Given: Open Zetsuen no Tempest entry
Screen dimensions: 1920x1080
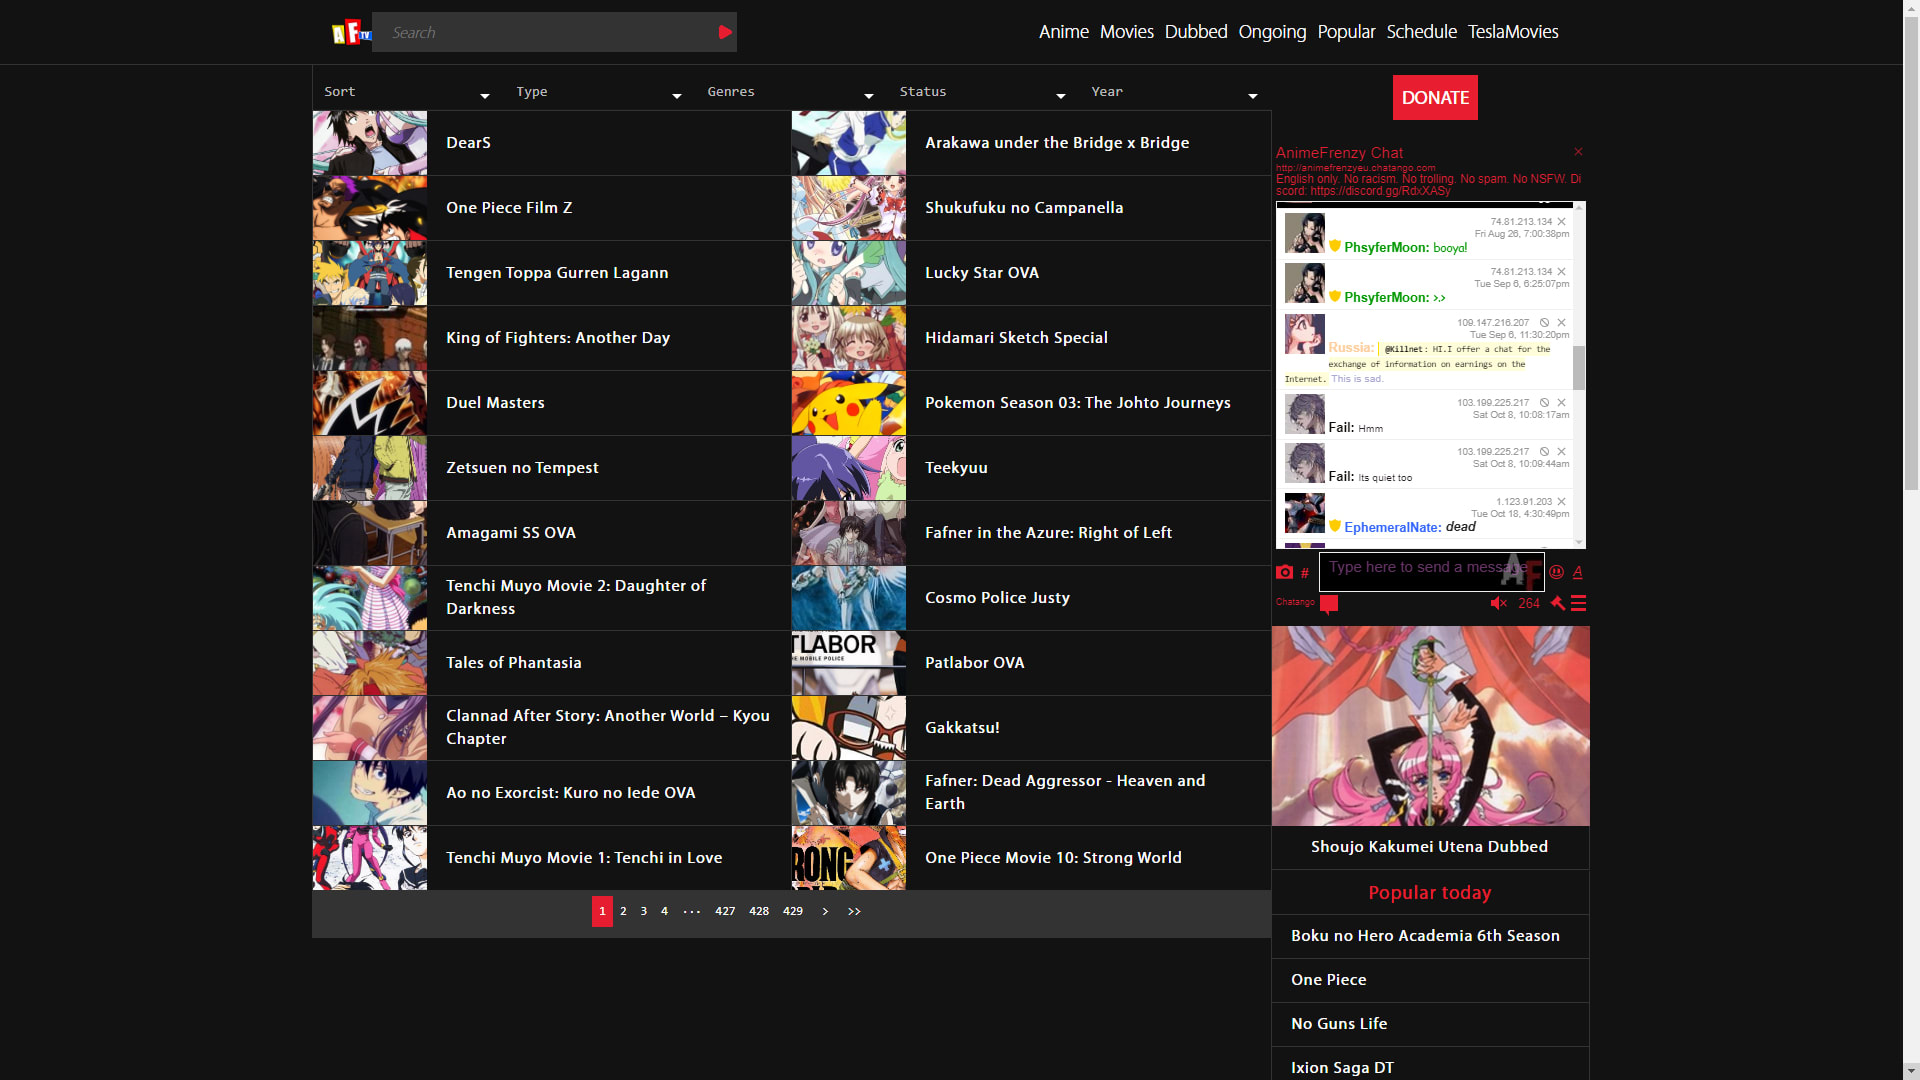Looking at the screenshot, I should coord(522,468).
